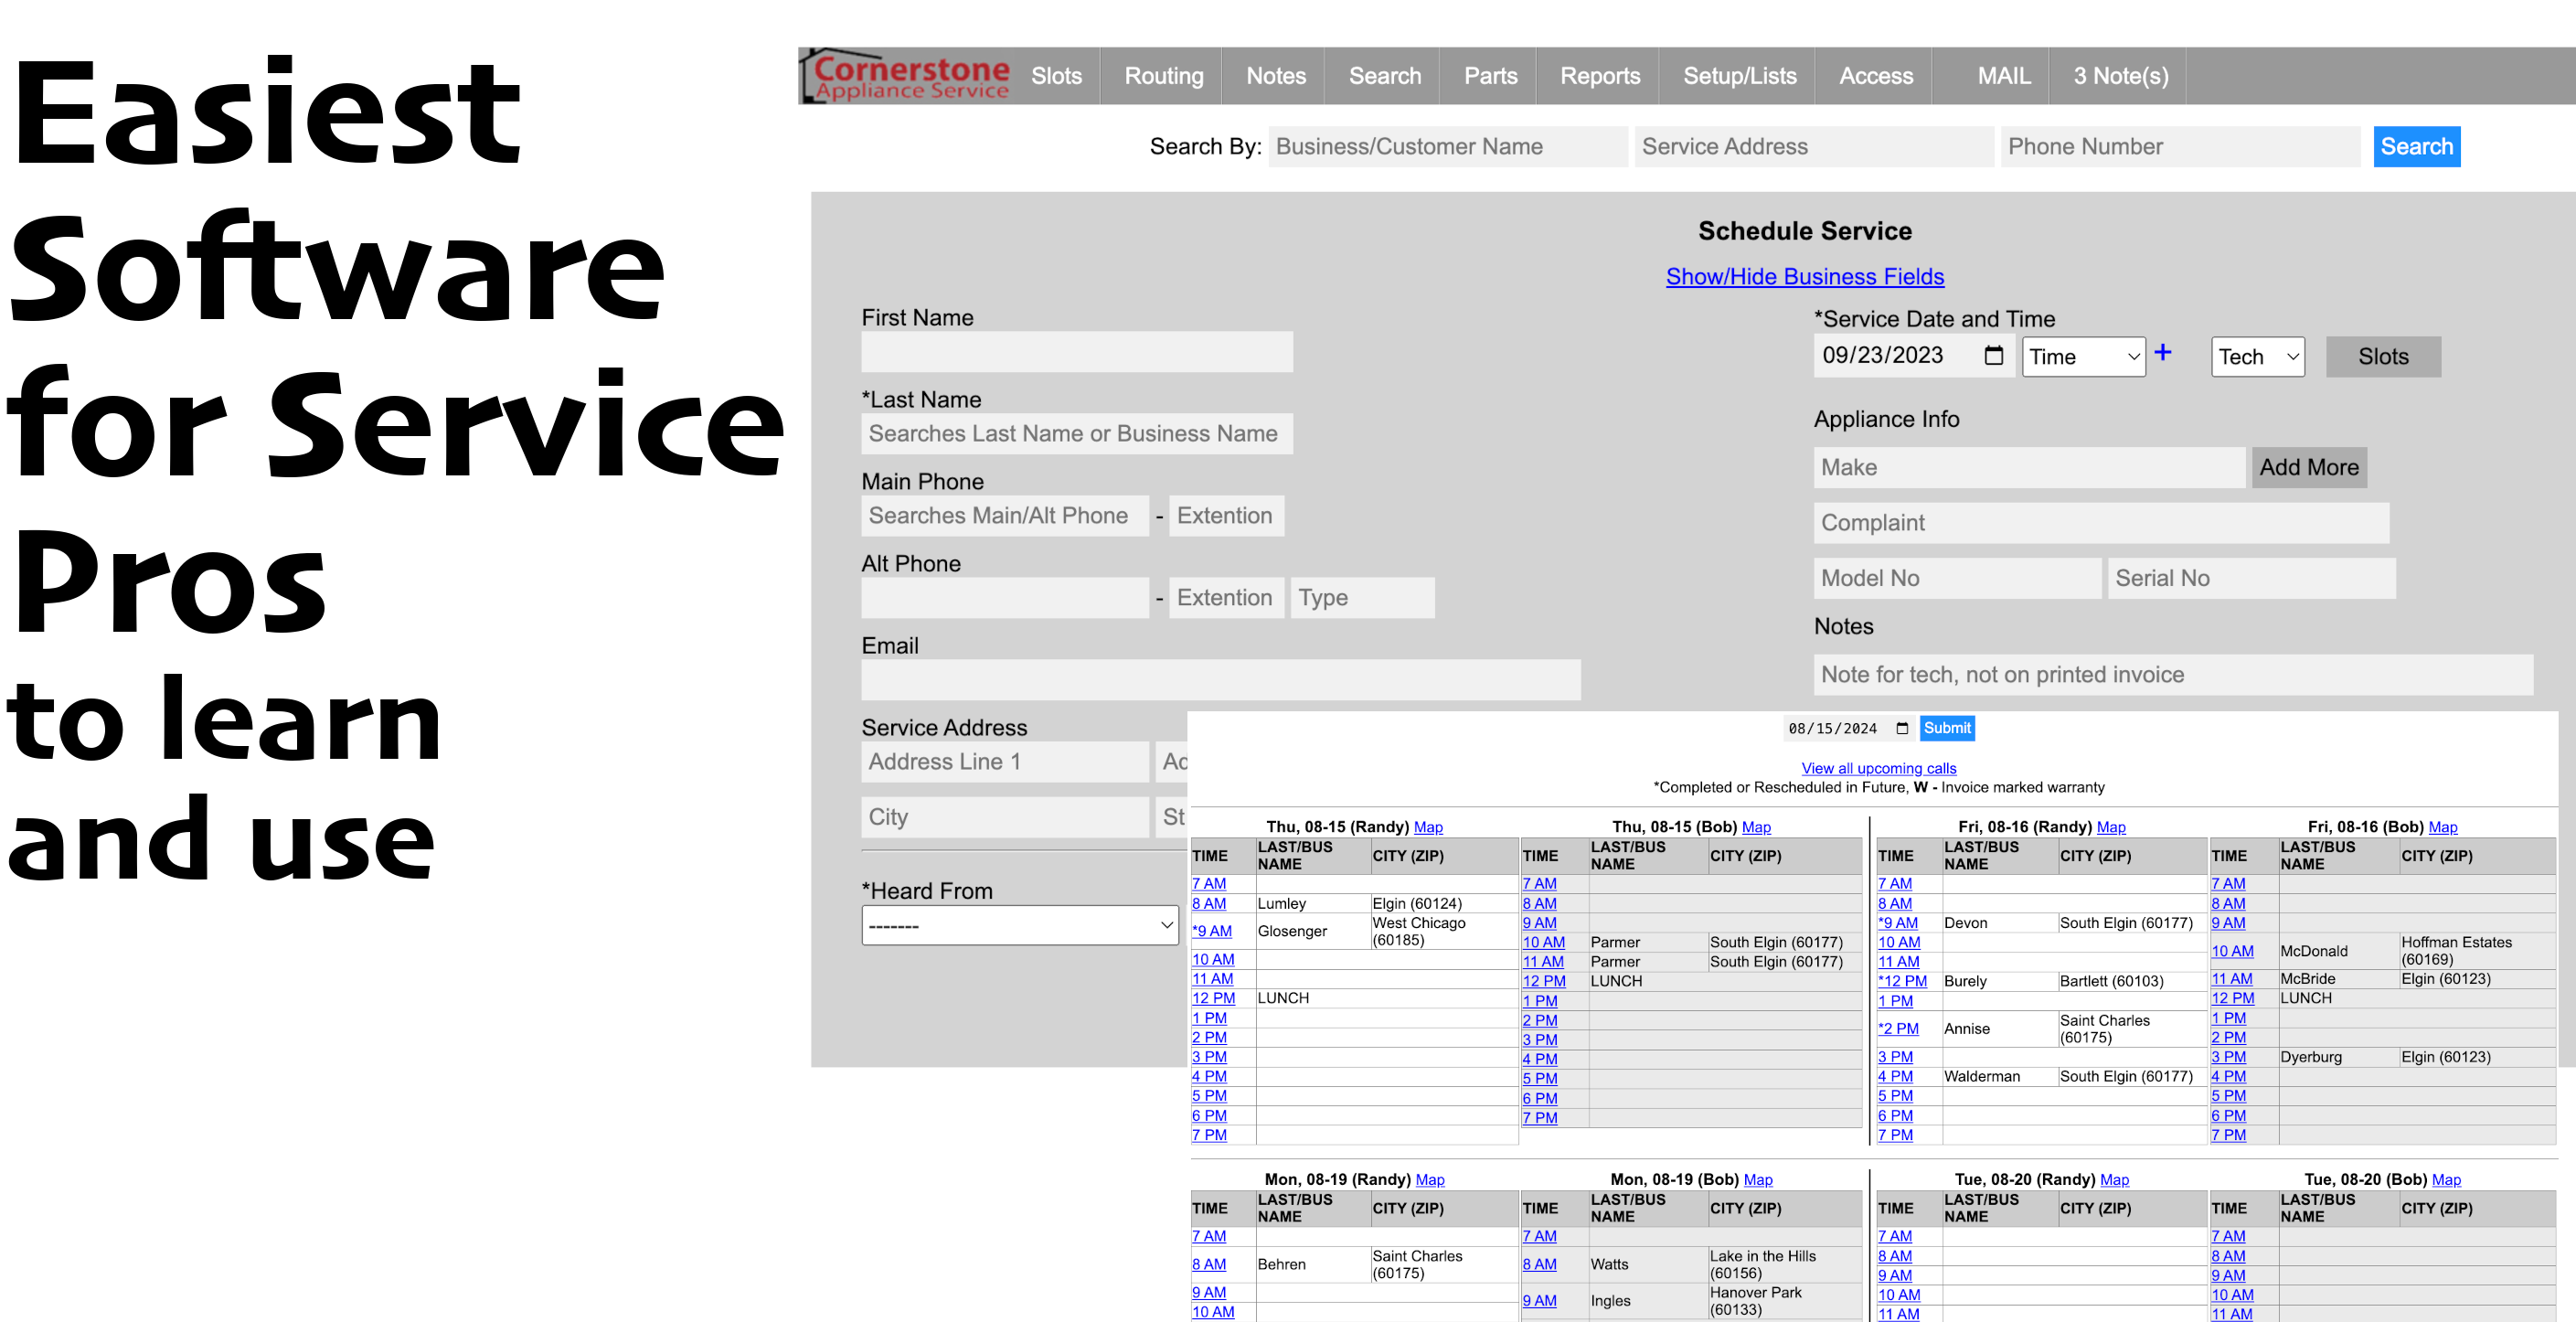
Task: Open the calendar icon next to 08/15/2024
Action: point(1902,729)
